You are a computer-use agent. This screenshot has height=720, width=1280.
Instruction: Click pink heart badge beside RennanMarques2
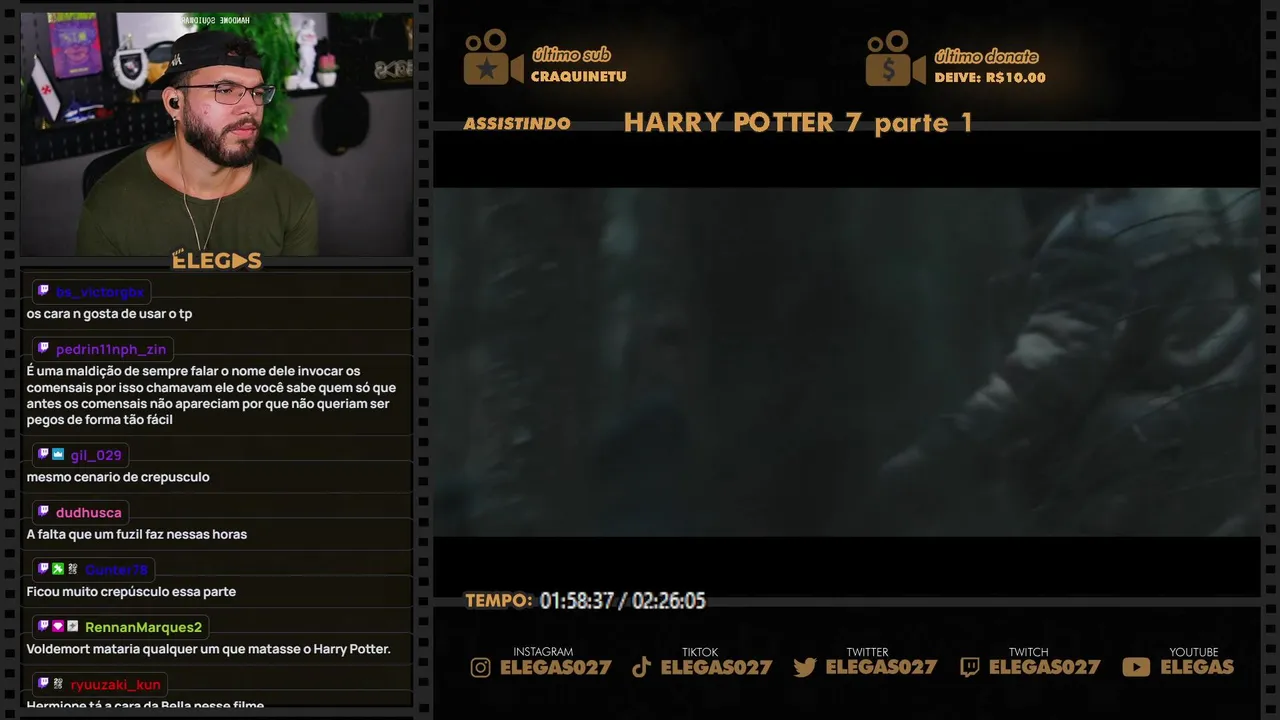(58, 626)
